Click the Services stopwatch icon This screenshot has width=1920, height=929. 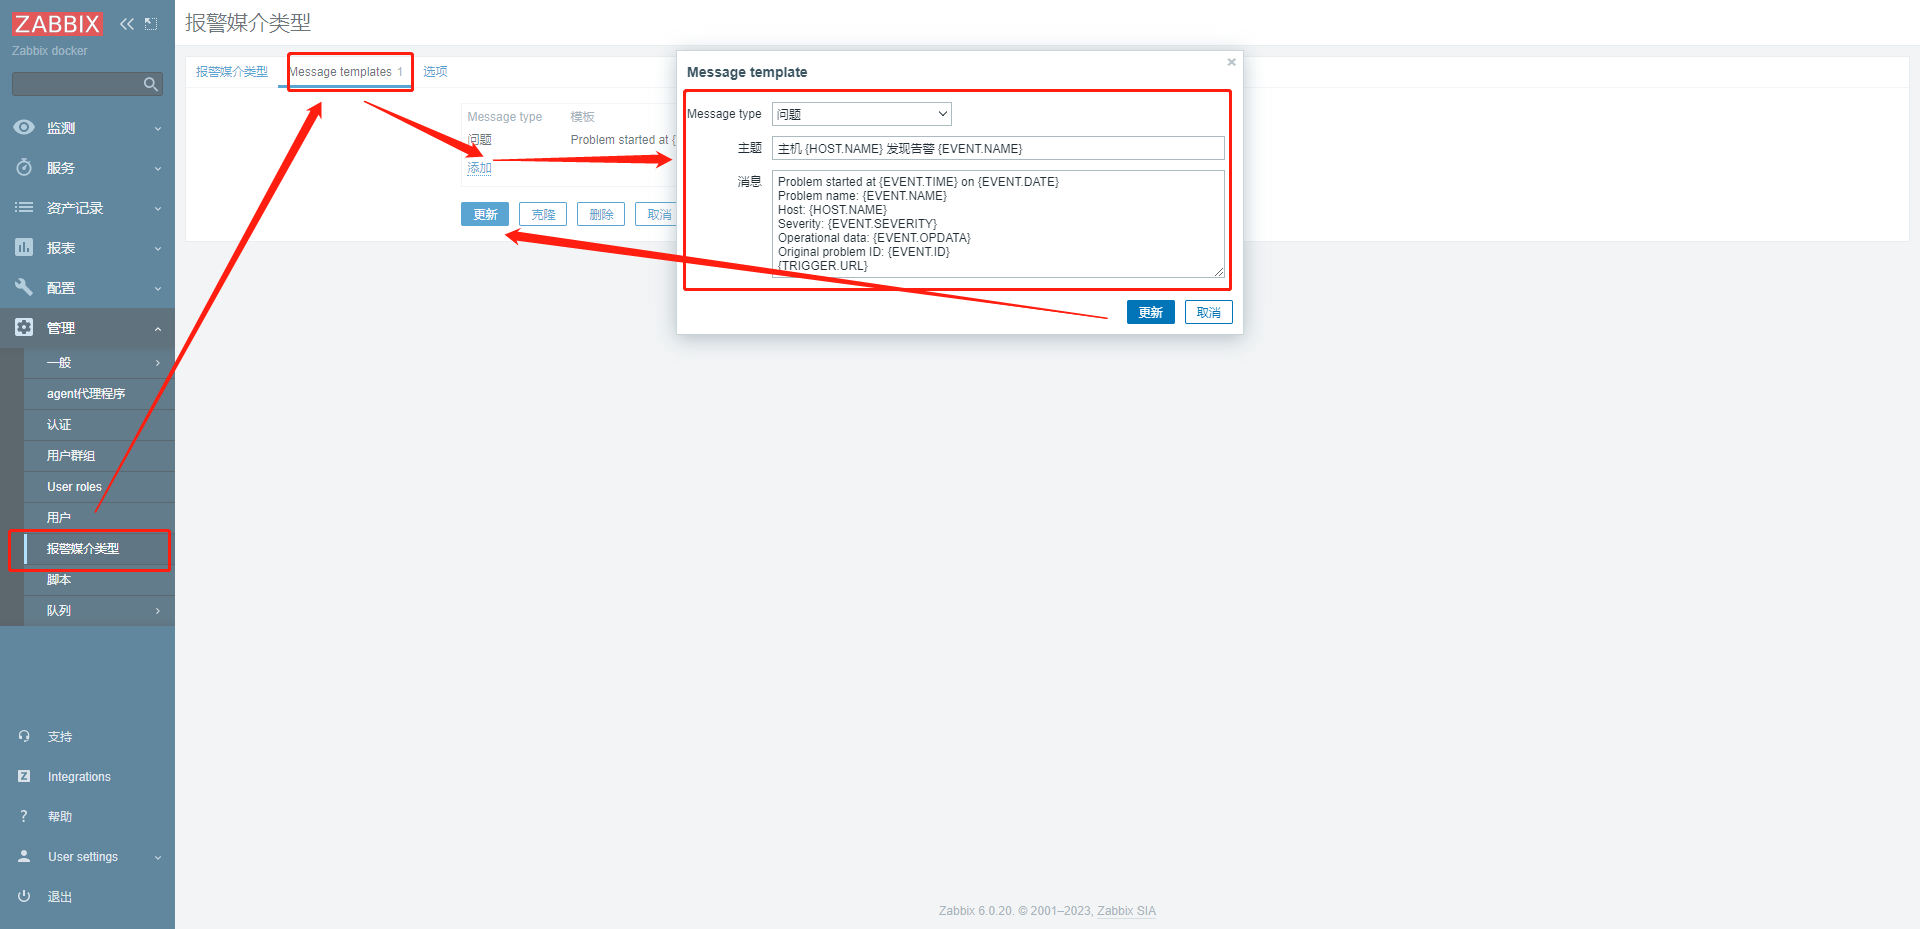click(x=24, y=168)
